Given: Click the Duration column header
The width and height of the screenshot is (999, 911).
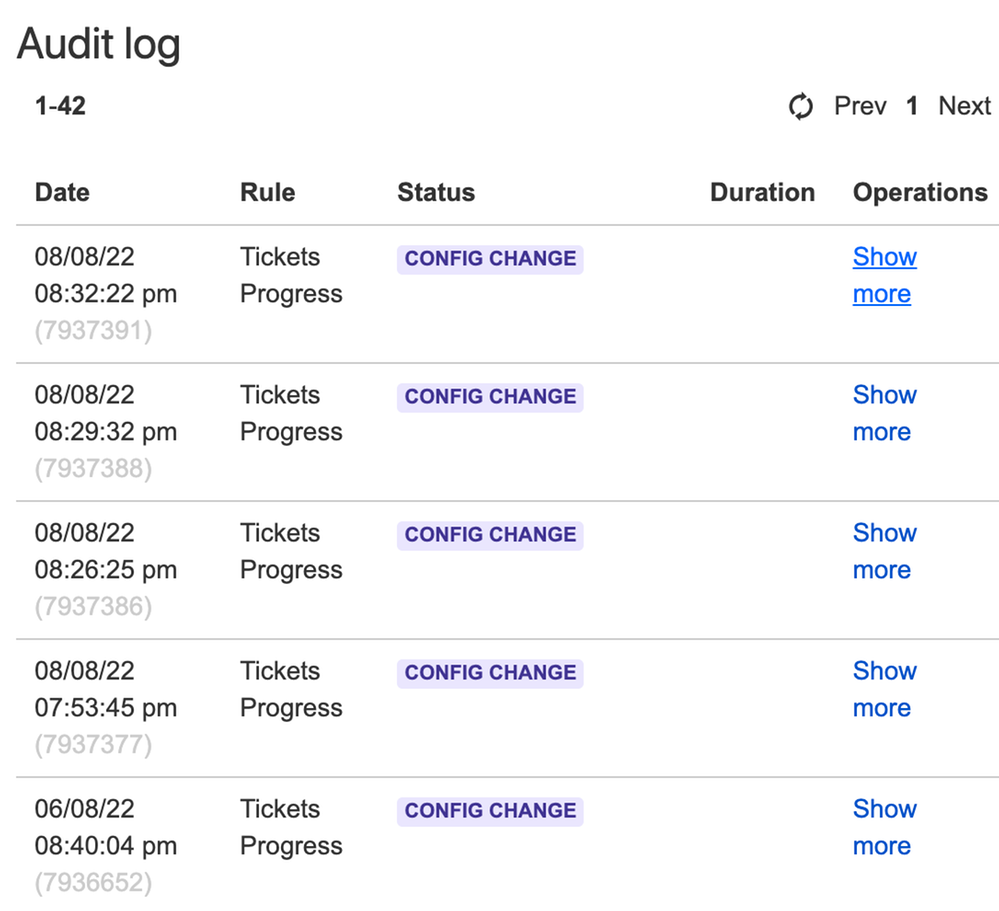Looking at the screenshot, I should (x=762, y=192).
